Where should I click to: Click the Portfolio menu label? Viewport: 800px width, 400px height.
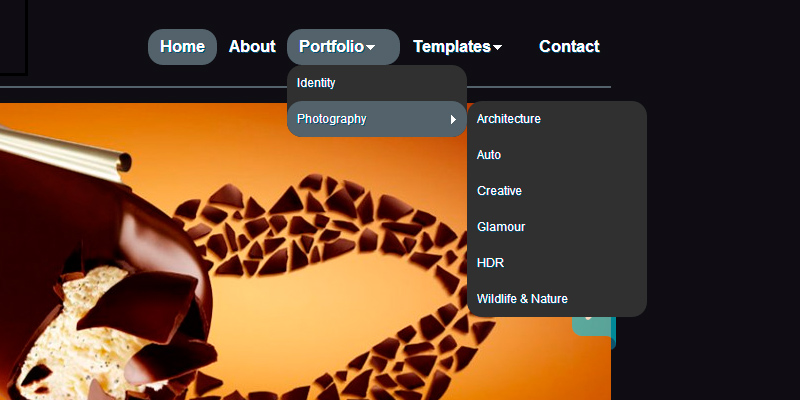(331, 46)
